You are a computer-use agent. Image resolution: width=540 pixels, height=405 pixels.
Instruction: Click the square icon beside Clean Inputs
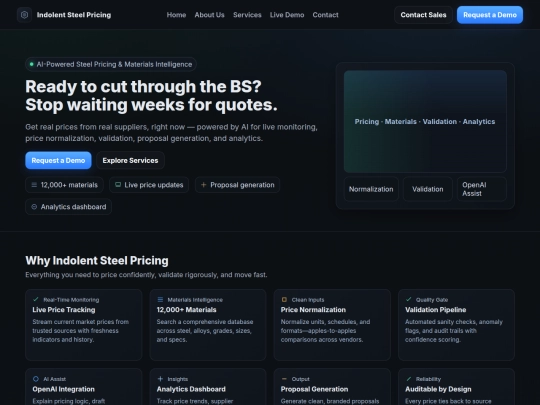(x=284, y=300)
